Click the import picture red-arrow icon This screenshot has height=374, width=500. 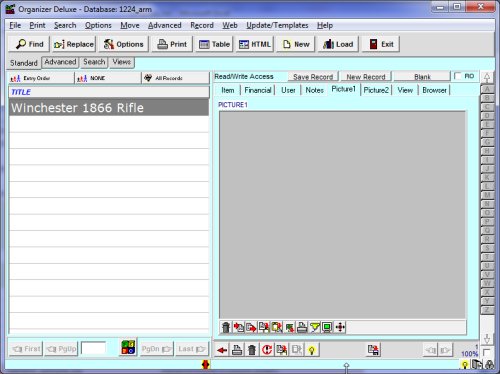pyautogui.click(x=239, y=327)
